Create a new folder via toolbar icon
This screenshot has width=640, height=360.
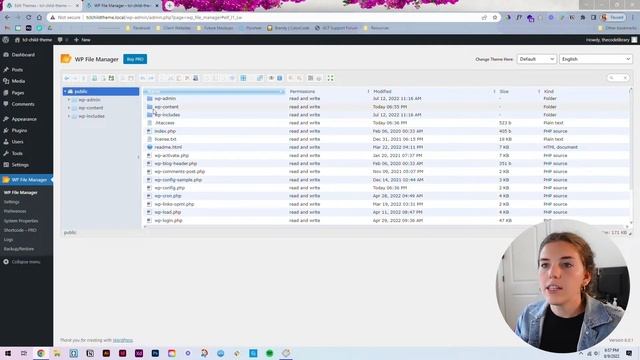click(94, 78)
